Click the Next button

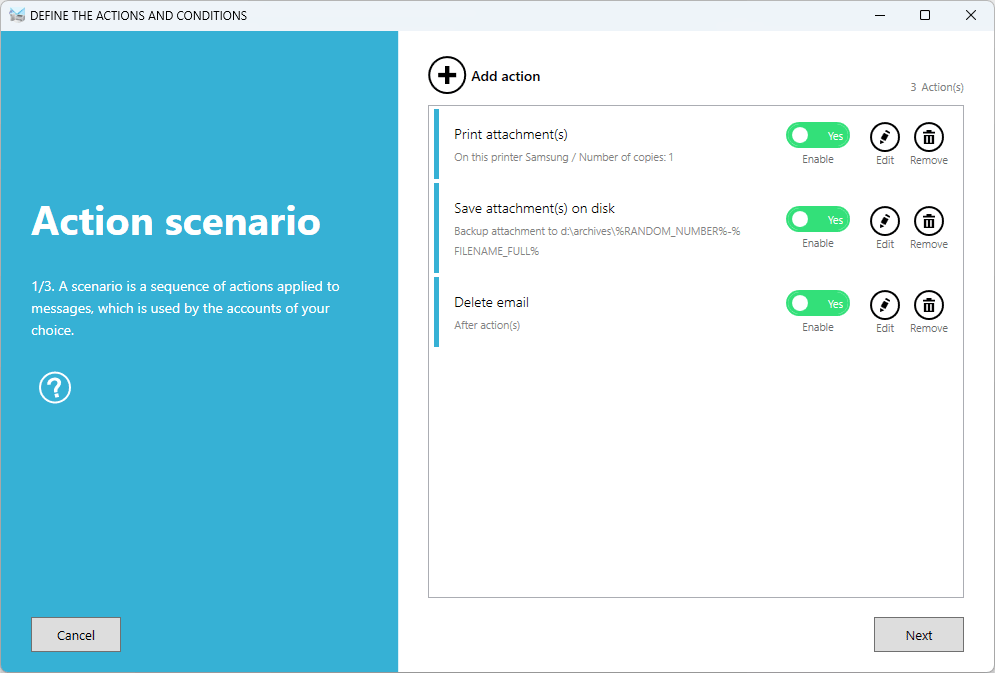click(x=918, y=635)
